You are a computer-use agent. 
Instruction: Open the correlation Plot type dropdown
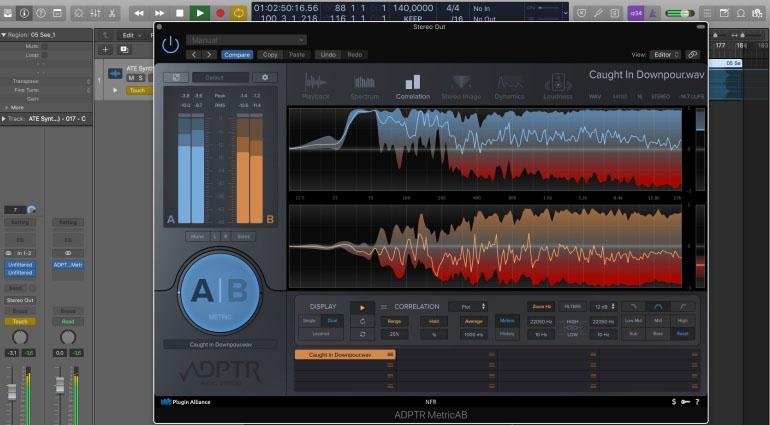click(x=467, y=306)
